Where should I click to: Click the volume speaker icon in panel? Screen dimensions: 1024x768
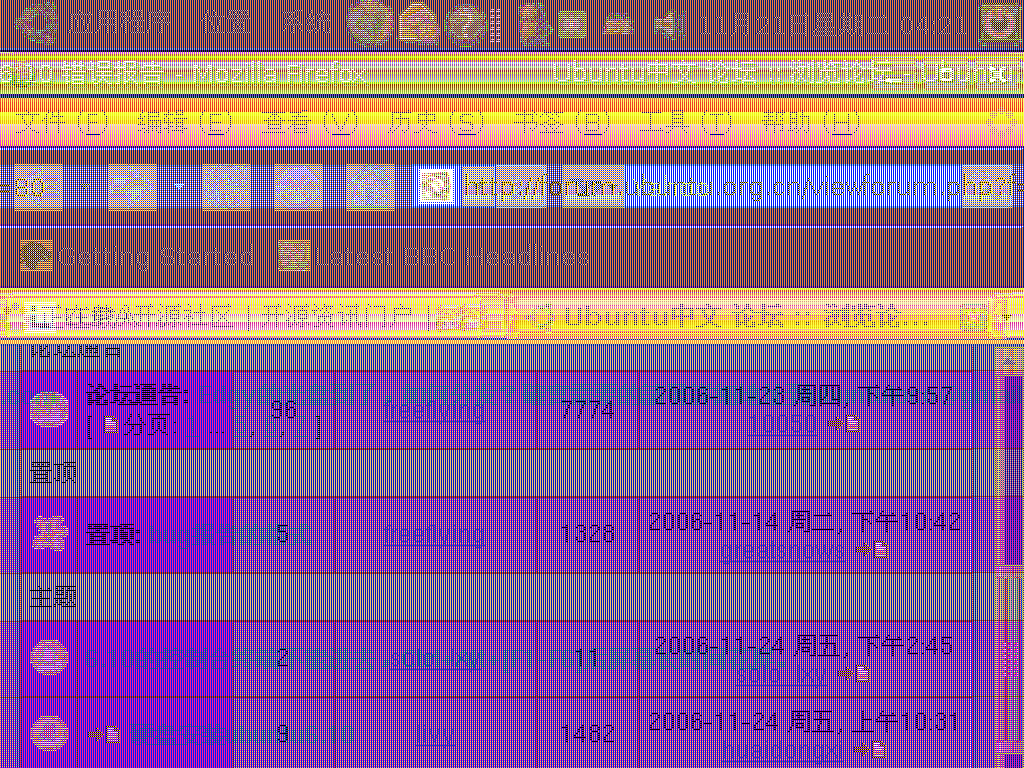[x=669, y=25]
